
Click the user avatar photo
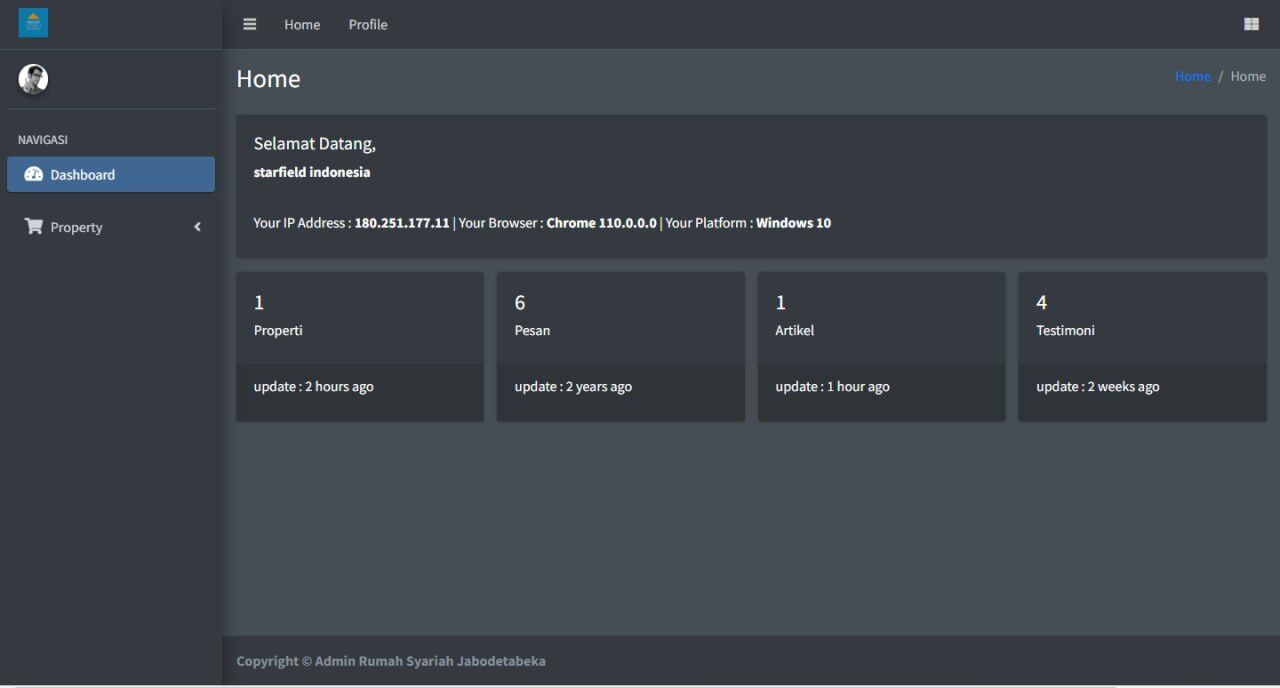pyautogui.click(x=33, y=79)
